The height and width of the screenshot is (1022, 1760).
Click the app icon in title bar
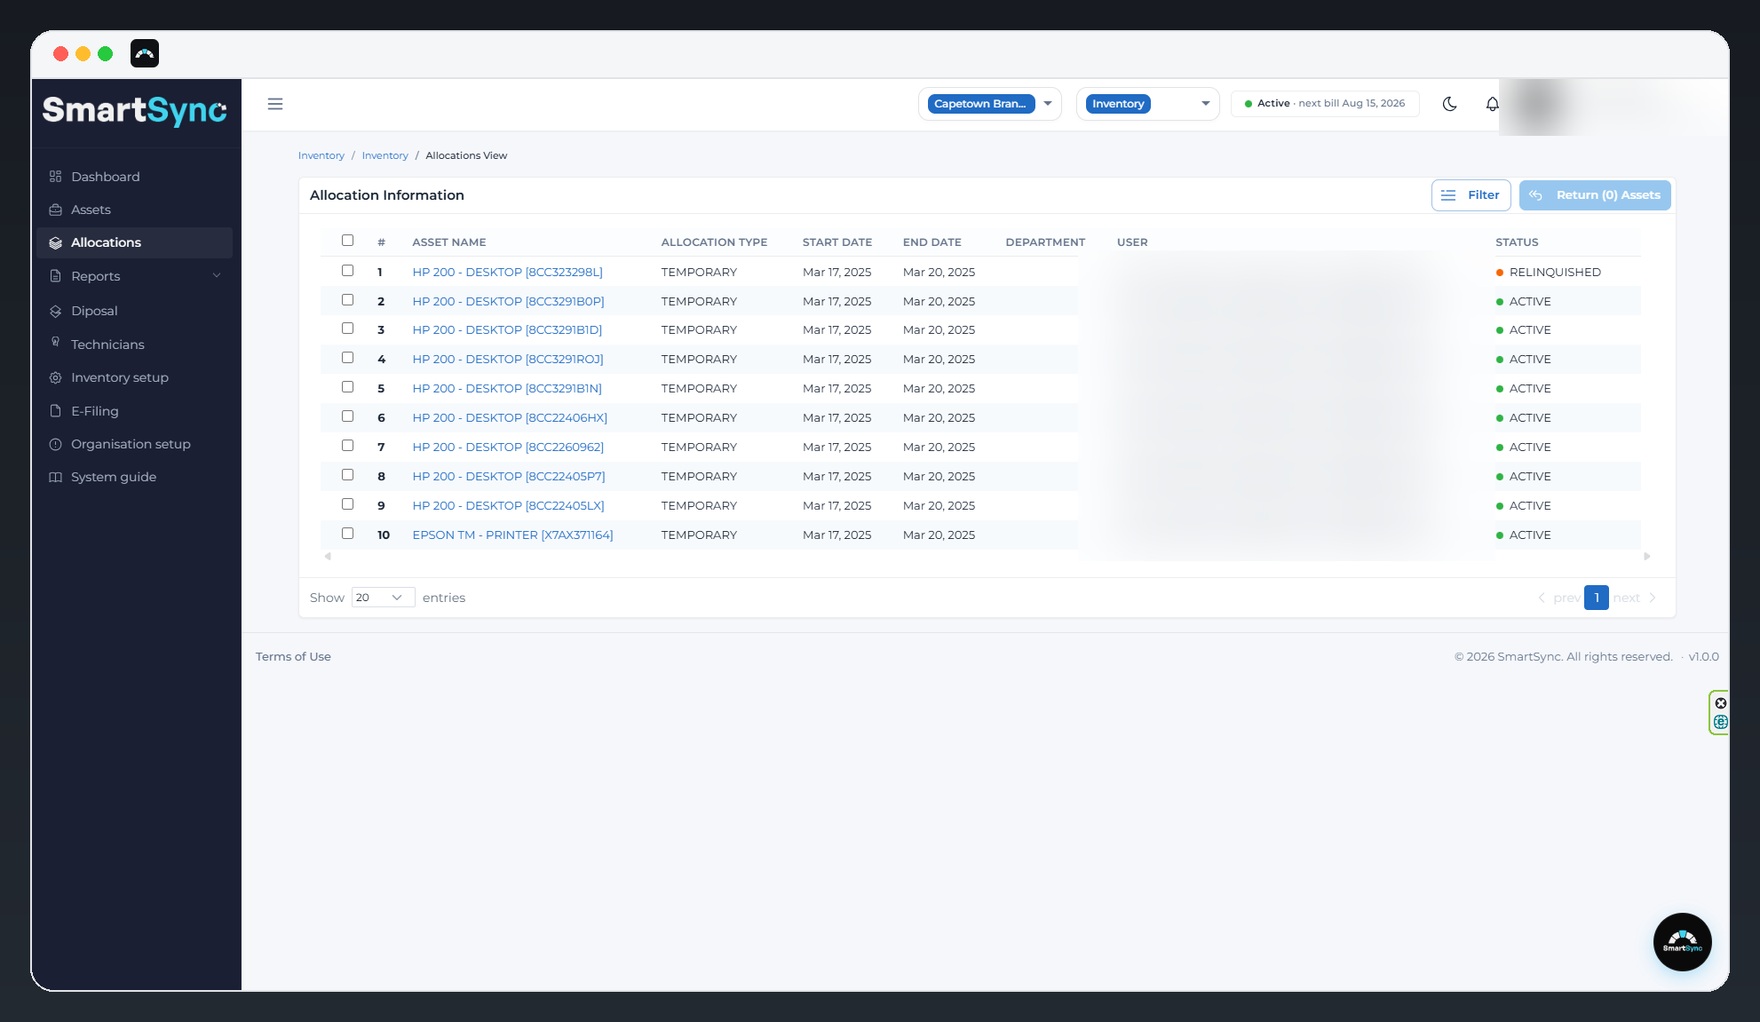[145, 53]
